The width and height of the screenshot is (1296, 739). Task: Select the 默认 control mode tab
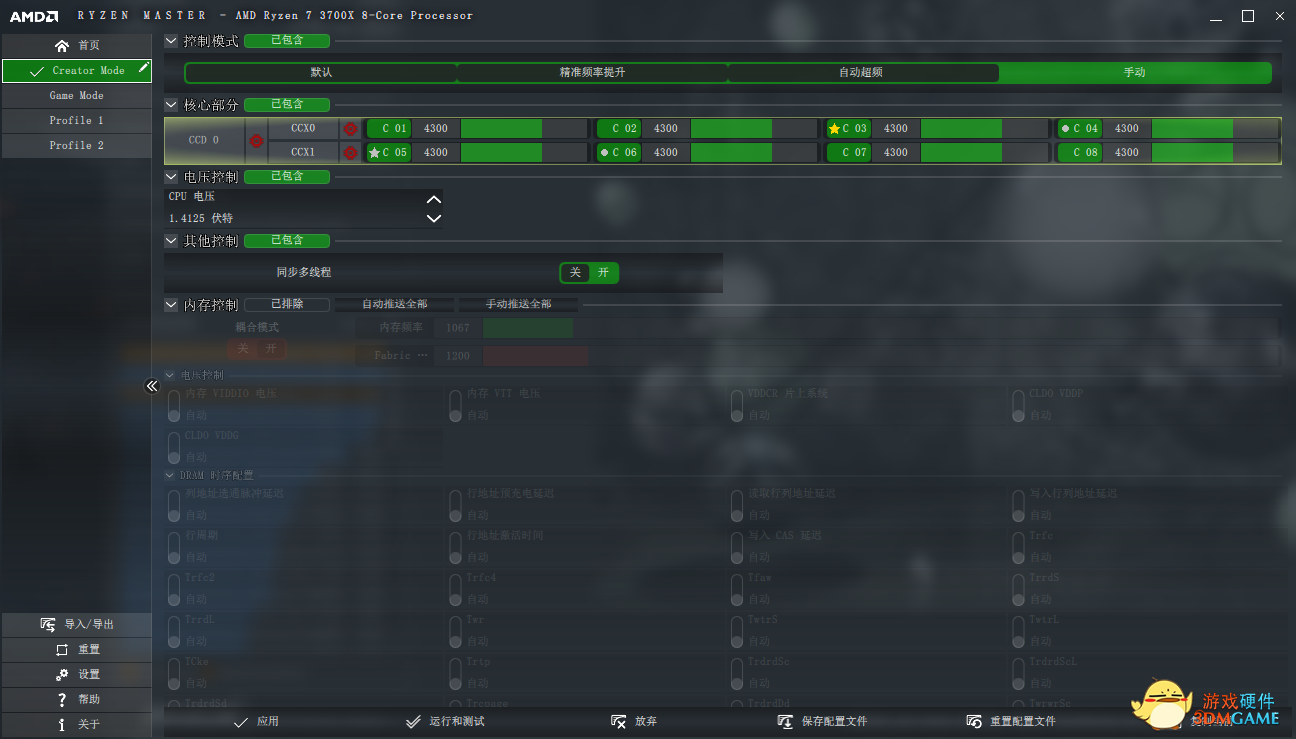point(321,73)
